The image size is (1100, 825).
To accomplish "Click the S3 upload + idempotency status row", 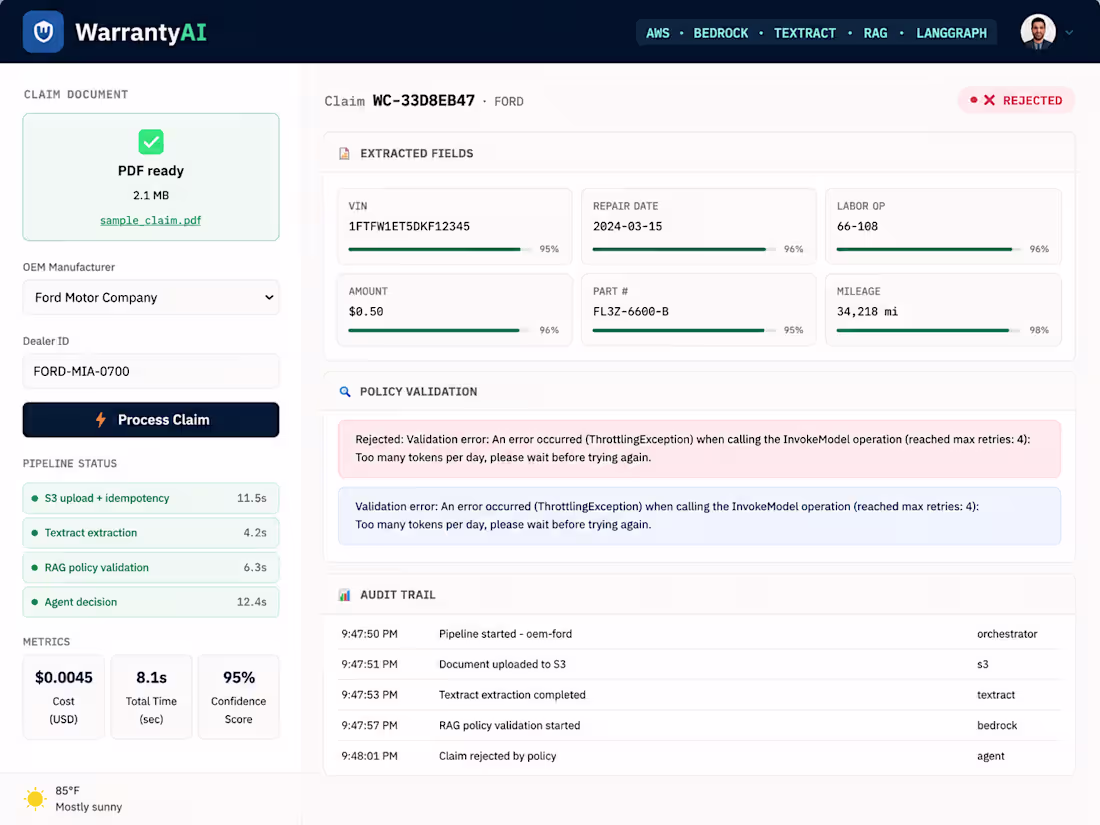I will click(151, 498).
